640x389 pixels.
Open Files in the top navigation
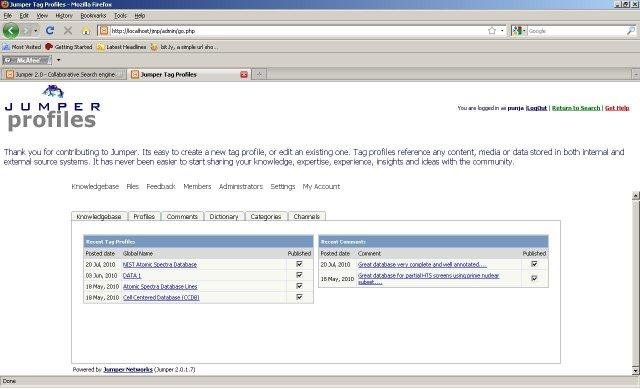(133, 187)
